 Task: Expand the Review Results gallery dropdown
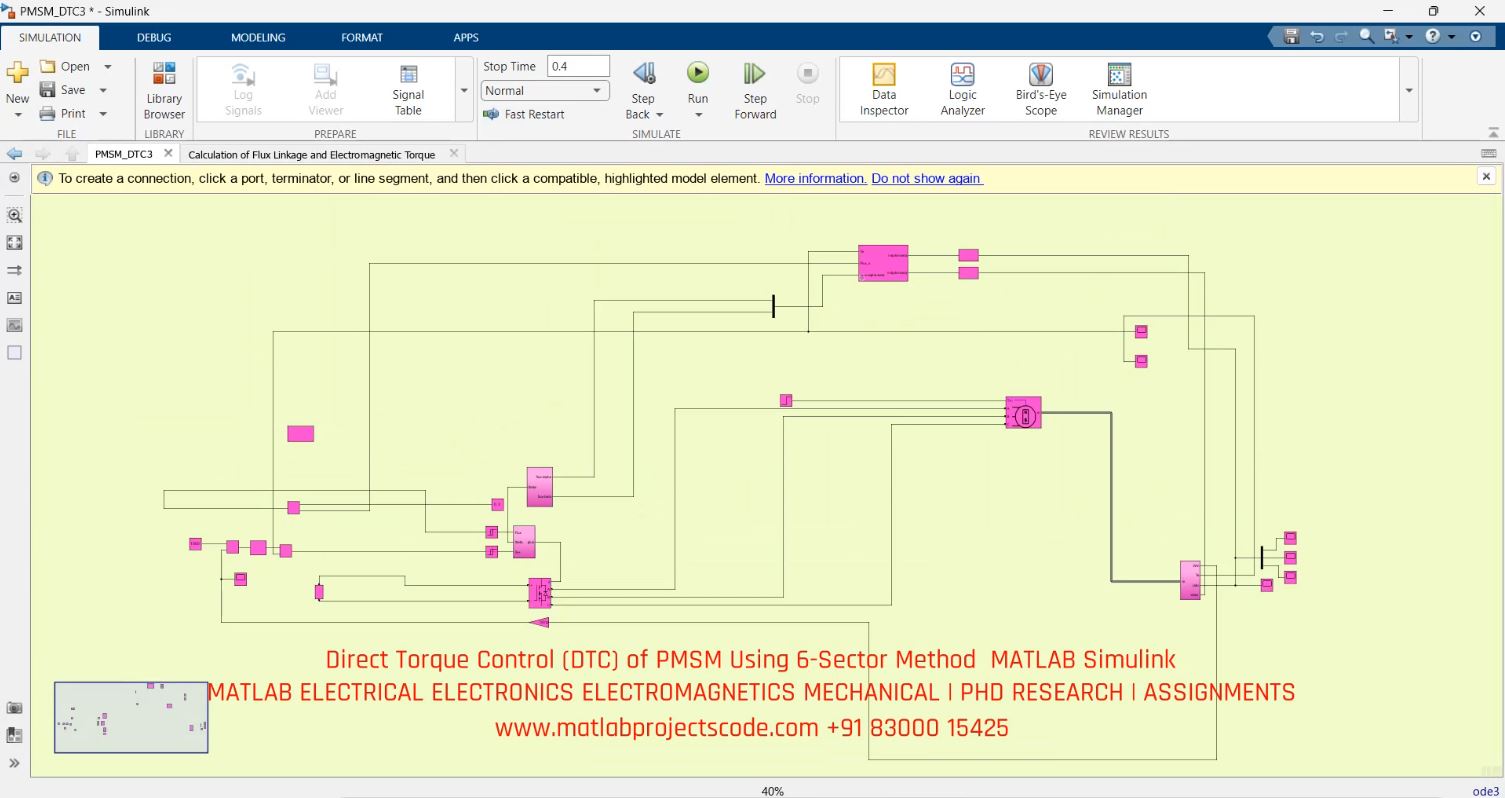1409,90
